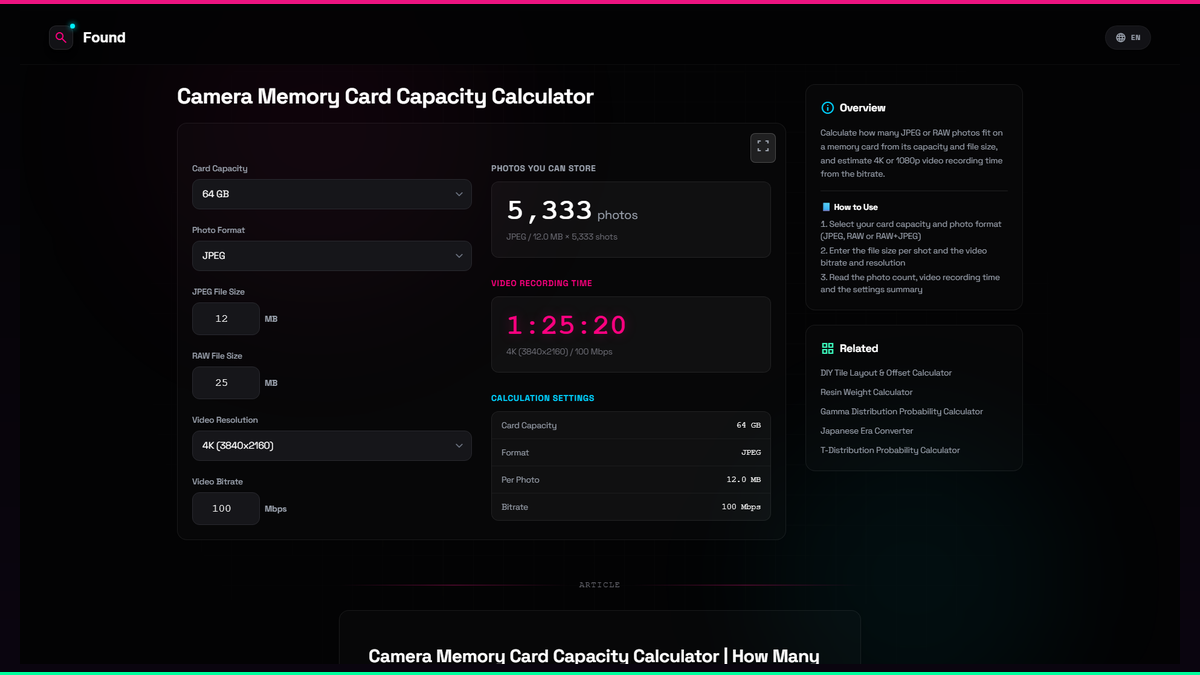The width and height of the screenshot is (1200, 675).
Task: Open the EN language selector
Action: [x=1128, y=38]
